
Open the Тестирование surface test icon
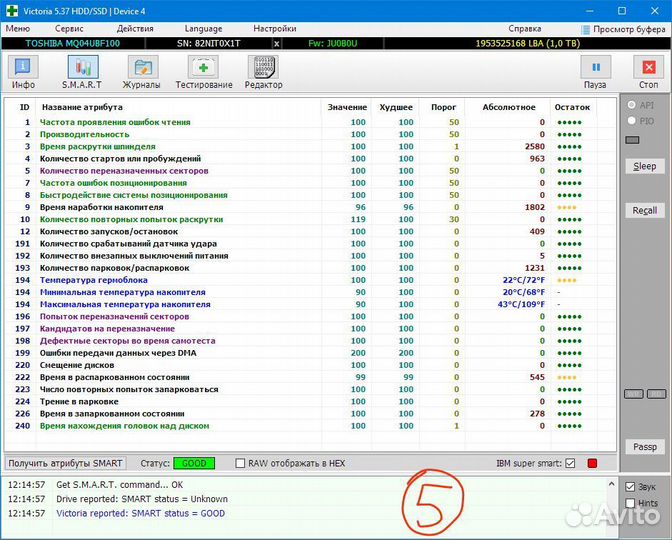tap(204, 68)
